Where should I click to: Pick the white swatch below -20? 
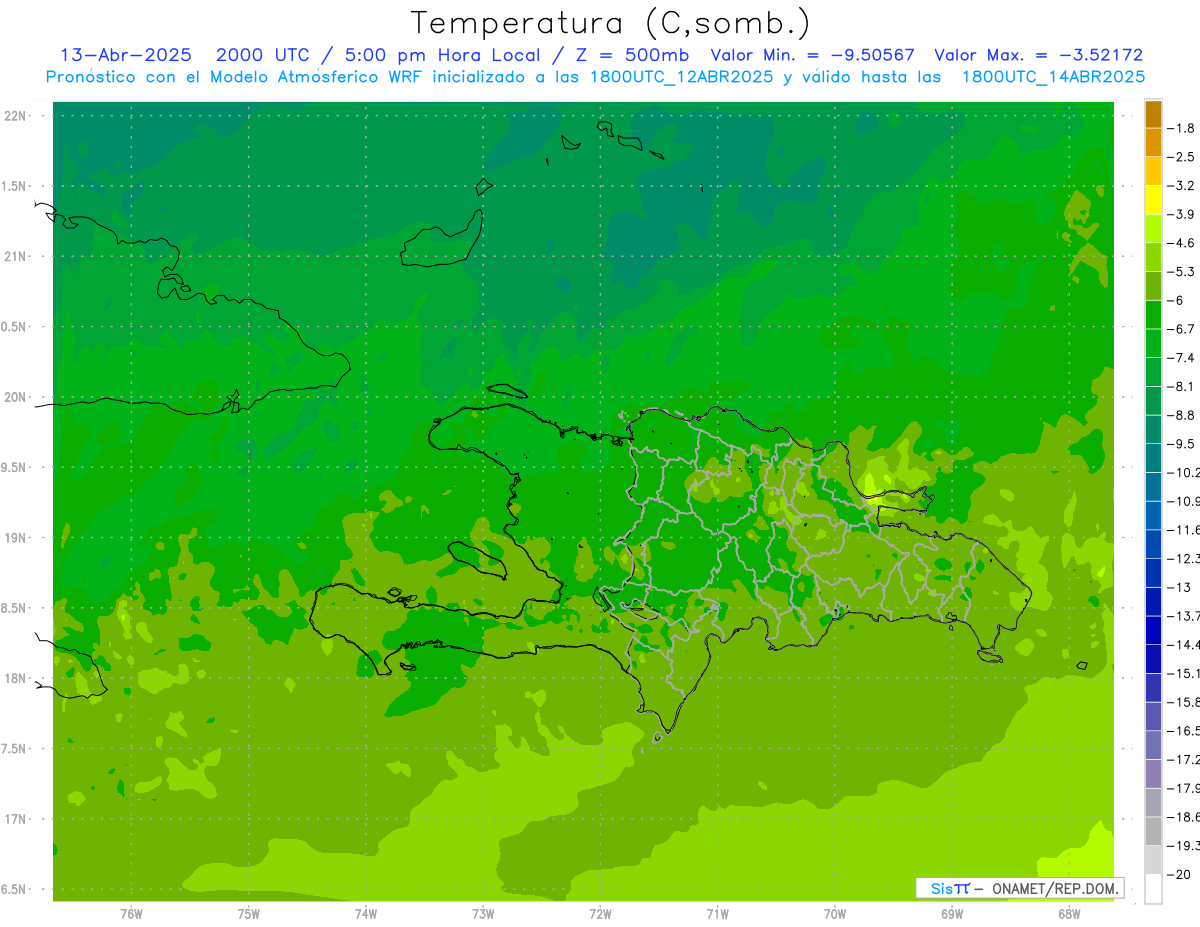(1153, 888)
